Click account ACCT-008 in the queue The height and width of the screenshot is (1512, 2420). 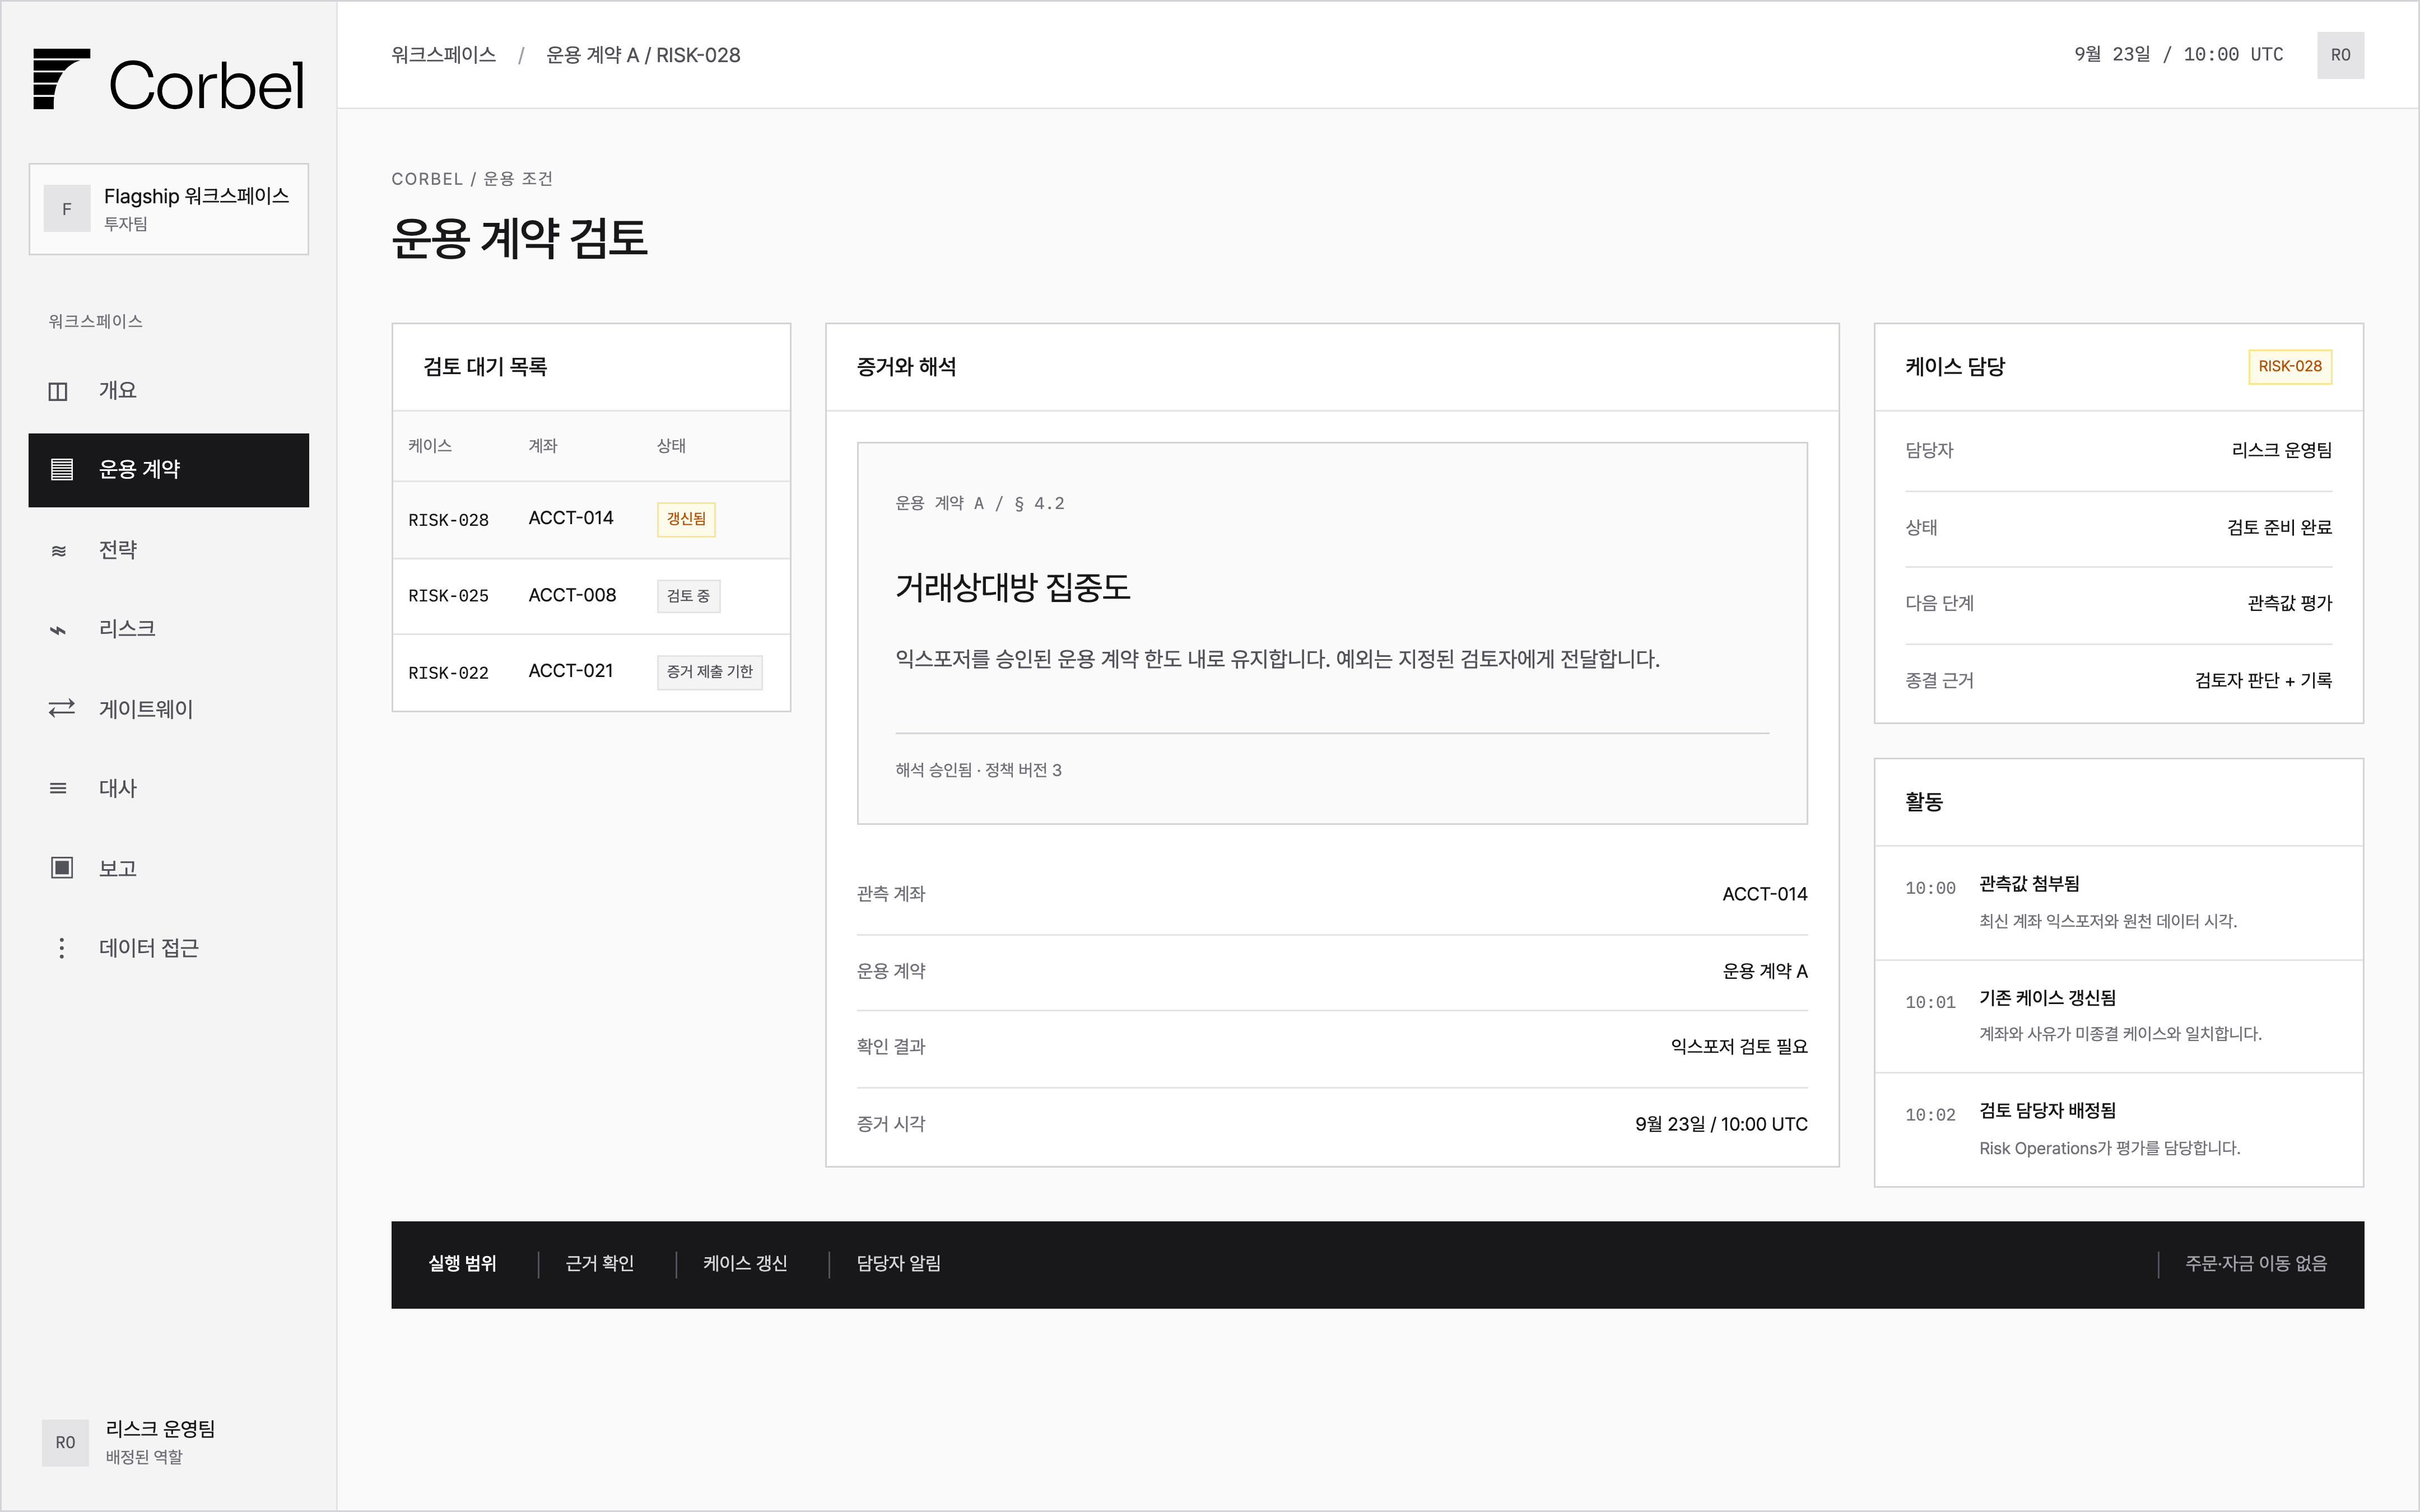pos(572,595)
